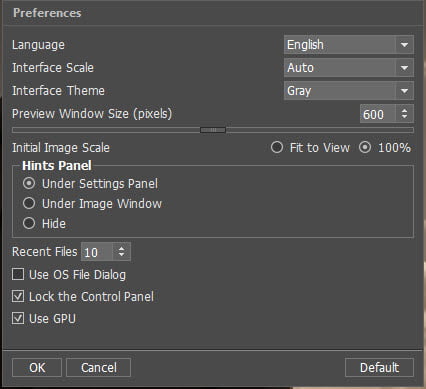
Task: Click the Recent Files number field
Action: click(x=97, y=252)
